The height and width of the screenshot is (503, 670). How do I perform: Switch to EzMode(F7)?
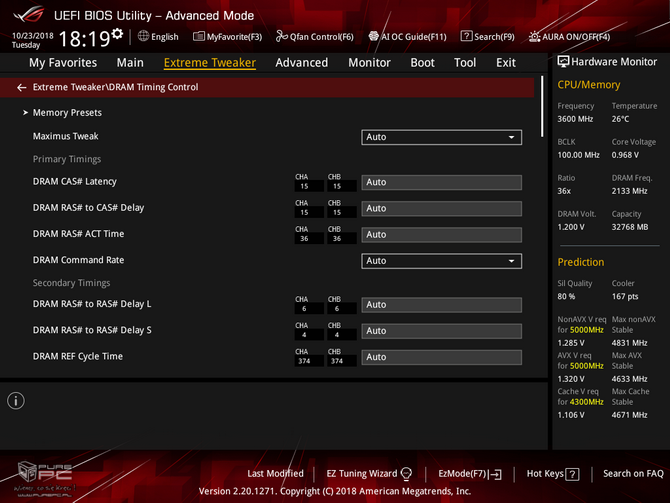click(470, 474)
